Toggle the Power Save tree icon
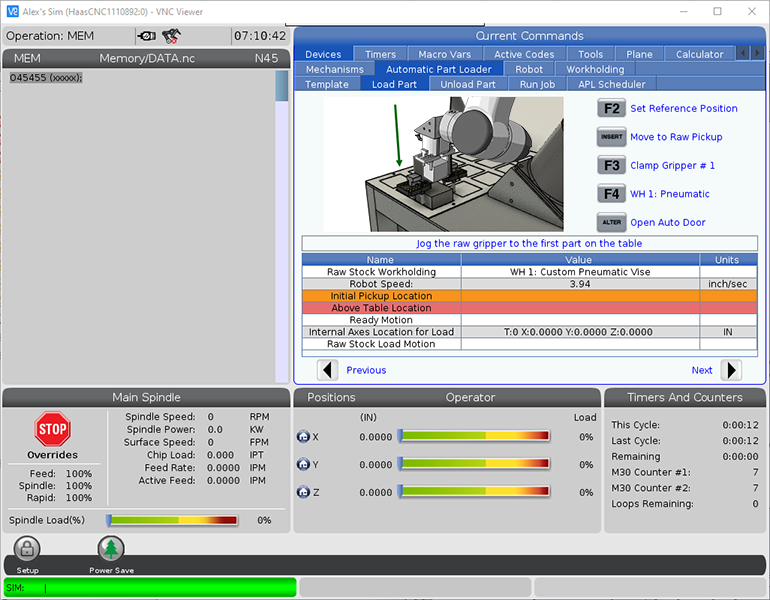This screenshot has height=600, width=770. [x=111, y=549]
